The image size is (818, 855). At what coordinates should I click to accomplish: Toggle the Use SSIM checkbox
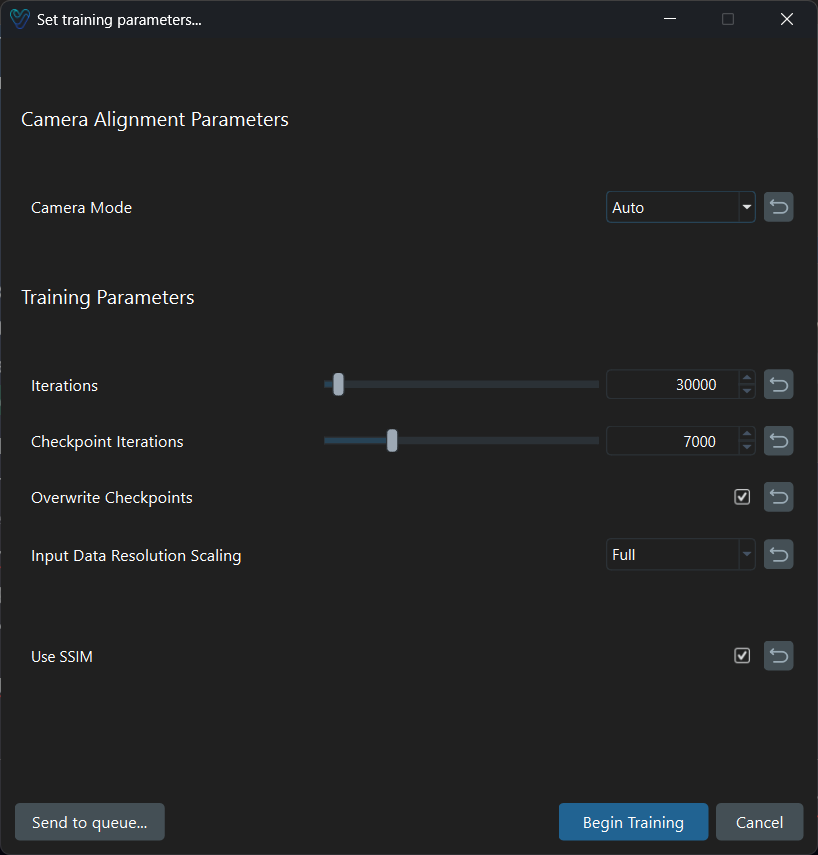(742, 656)
